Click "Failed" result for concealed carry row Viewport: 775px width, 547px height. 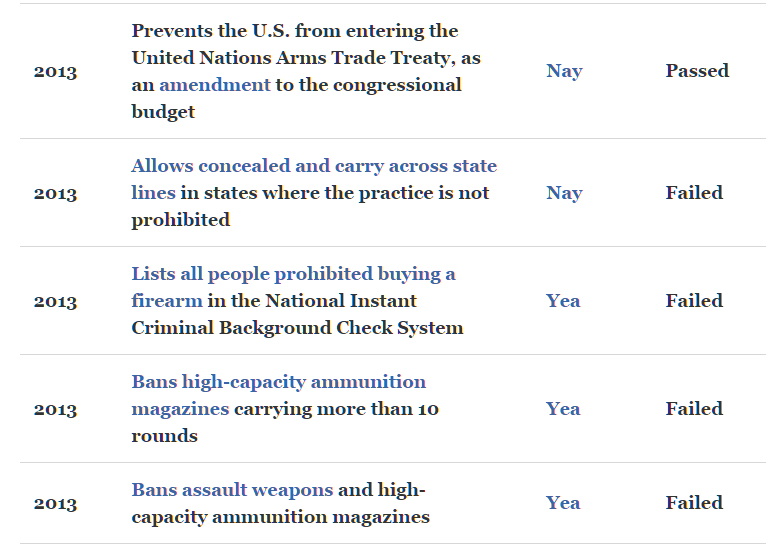pos(694,193)
